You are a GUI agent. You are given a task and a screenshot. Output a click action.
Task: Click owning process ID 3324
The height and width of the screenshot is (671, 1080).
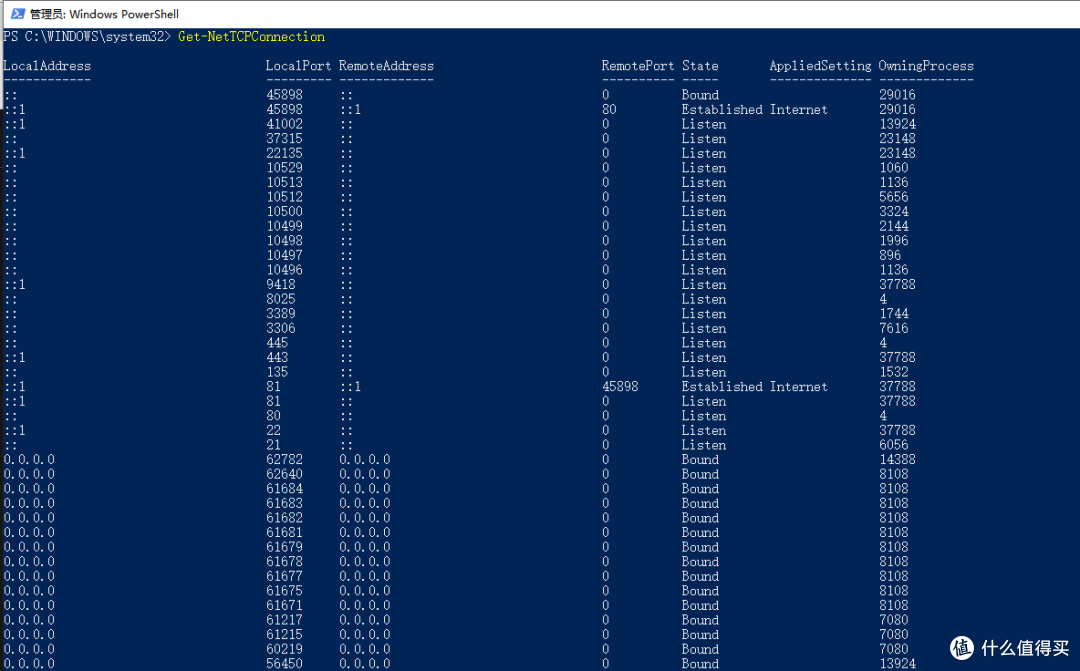point(893,211)
